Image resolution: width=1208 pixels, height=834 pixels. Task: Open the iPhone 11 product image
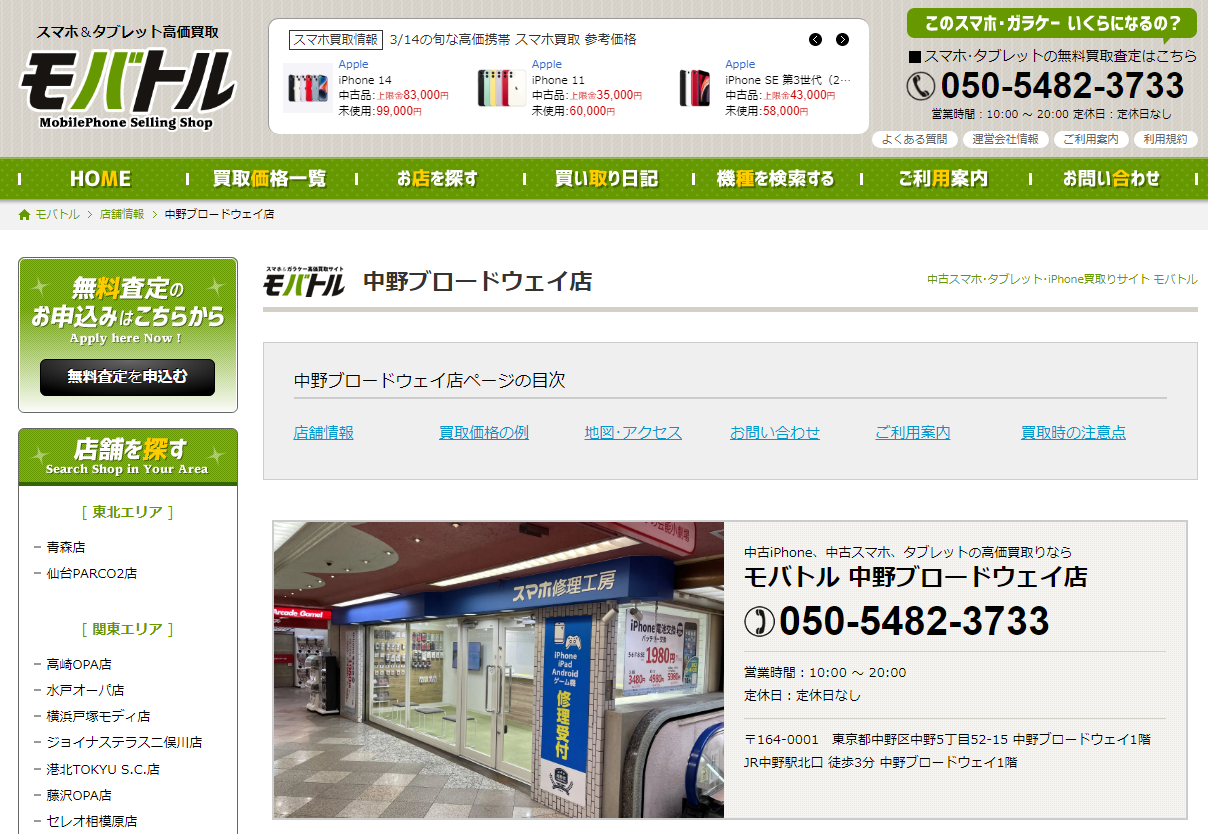click(x=501, y=88)
